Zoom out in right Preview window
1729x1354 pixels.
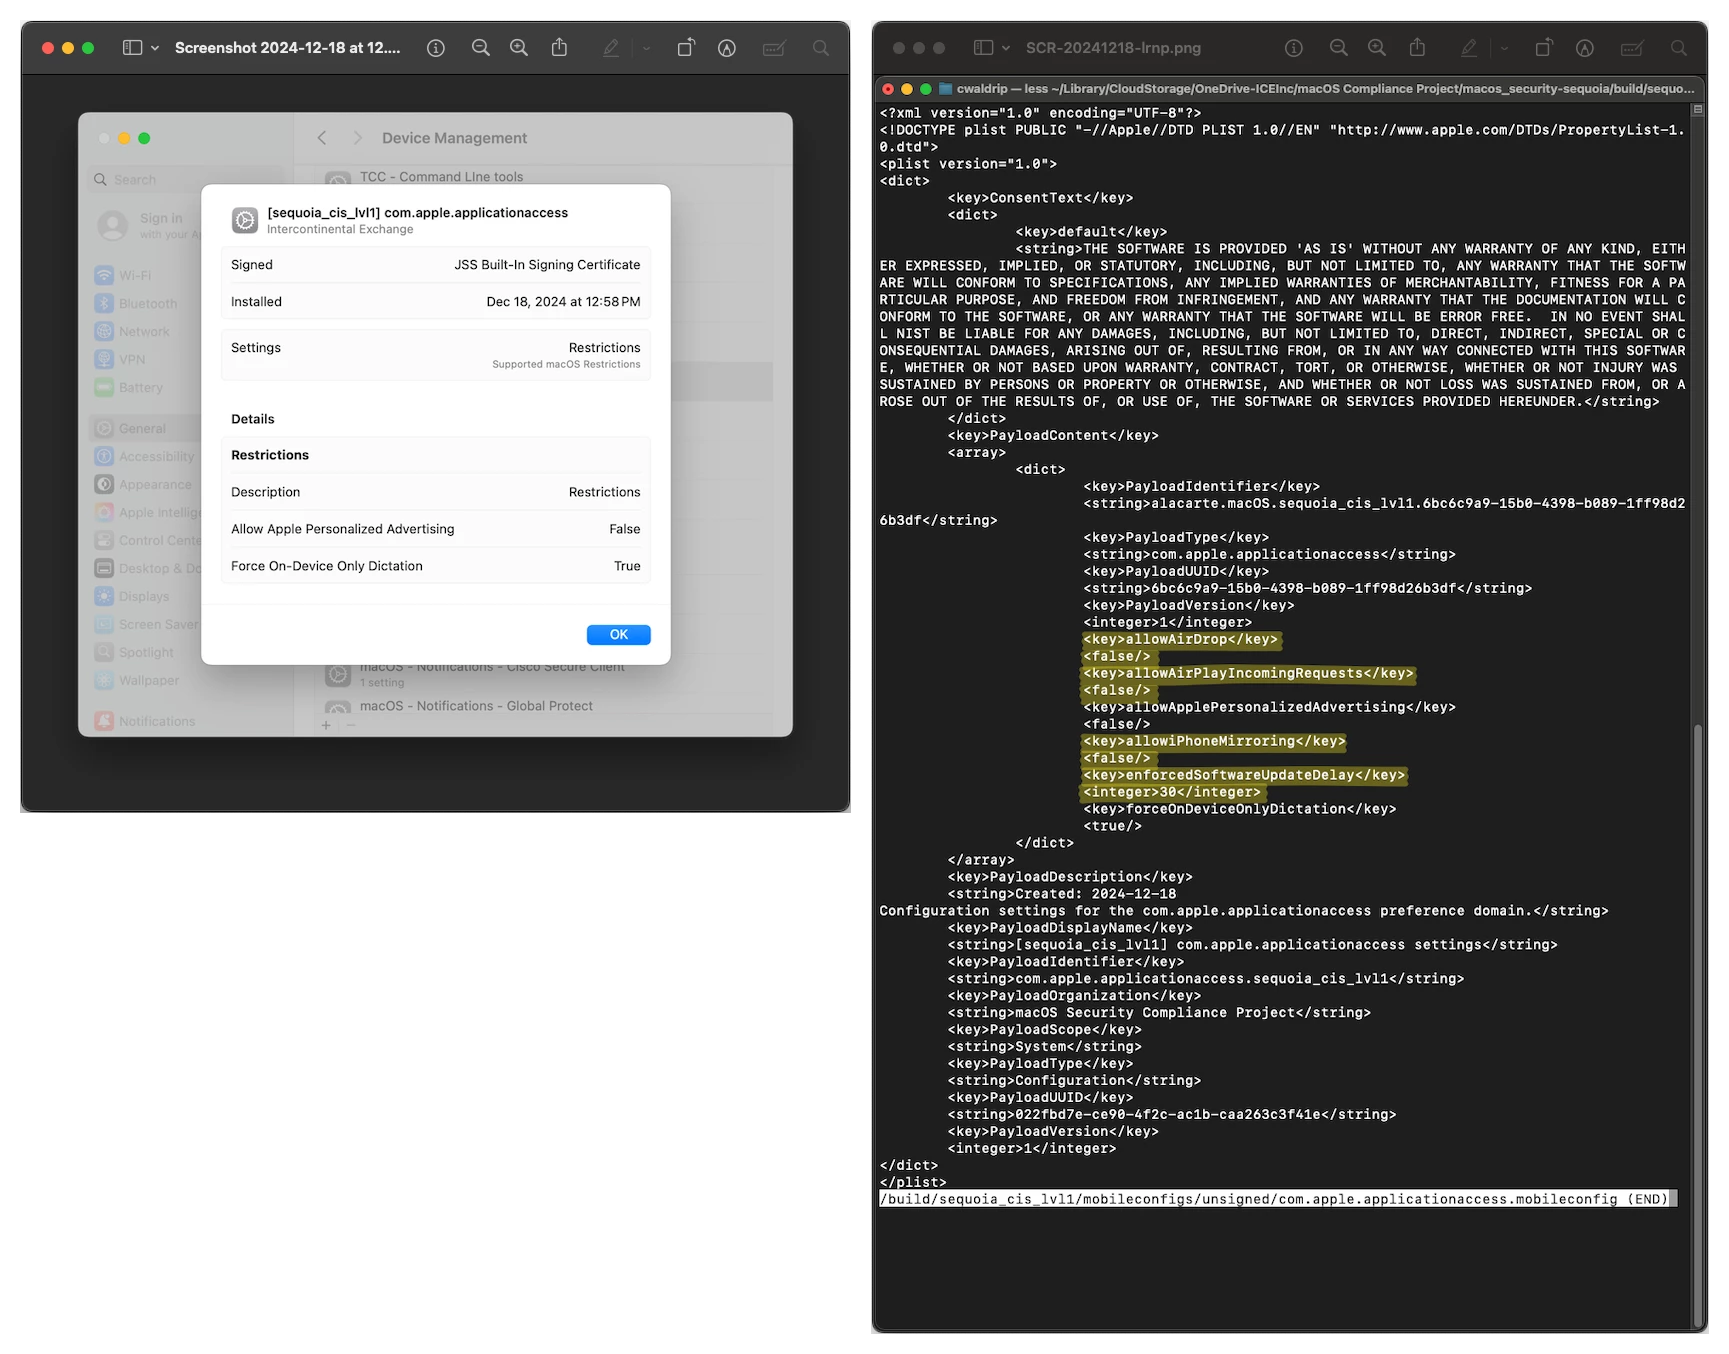pos(1339,48)
